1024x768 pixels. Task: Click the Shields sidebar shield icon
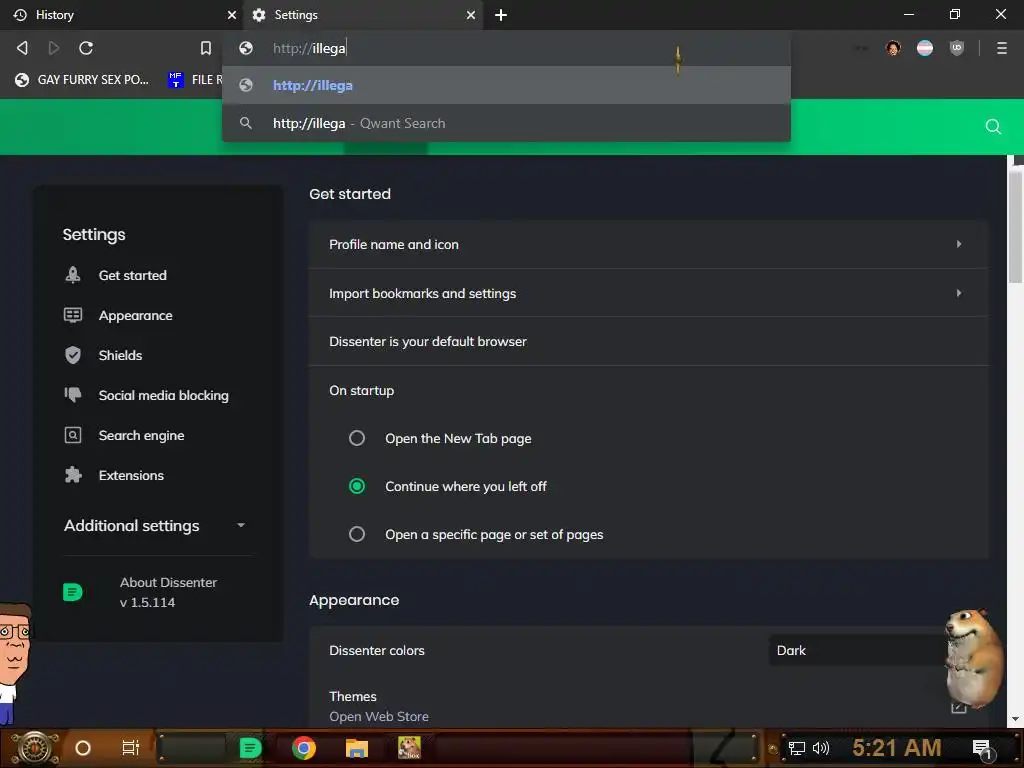[x=73, y=355]
